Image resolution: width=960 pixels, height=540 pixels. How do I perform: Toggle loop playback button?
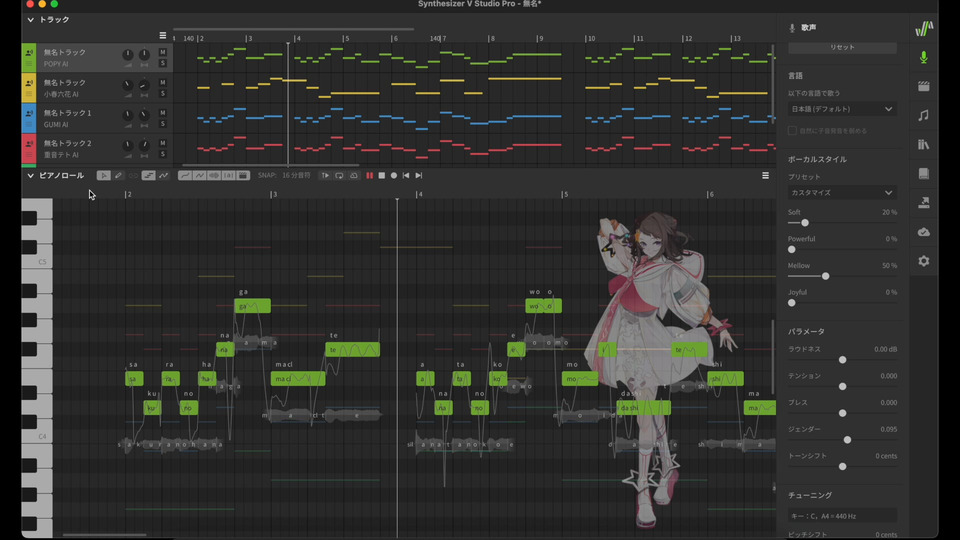click(339, 176)
